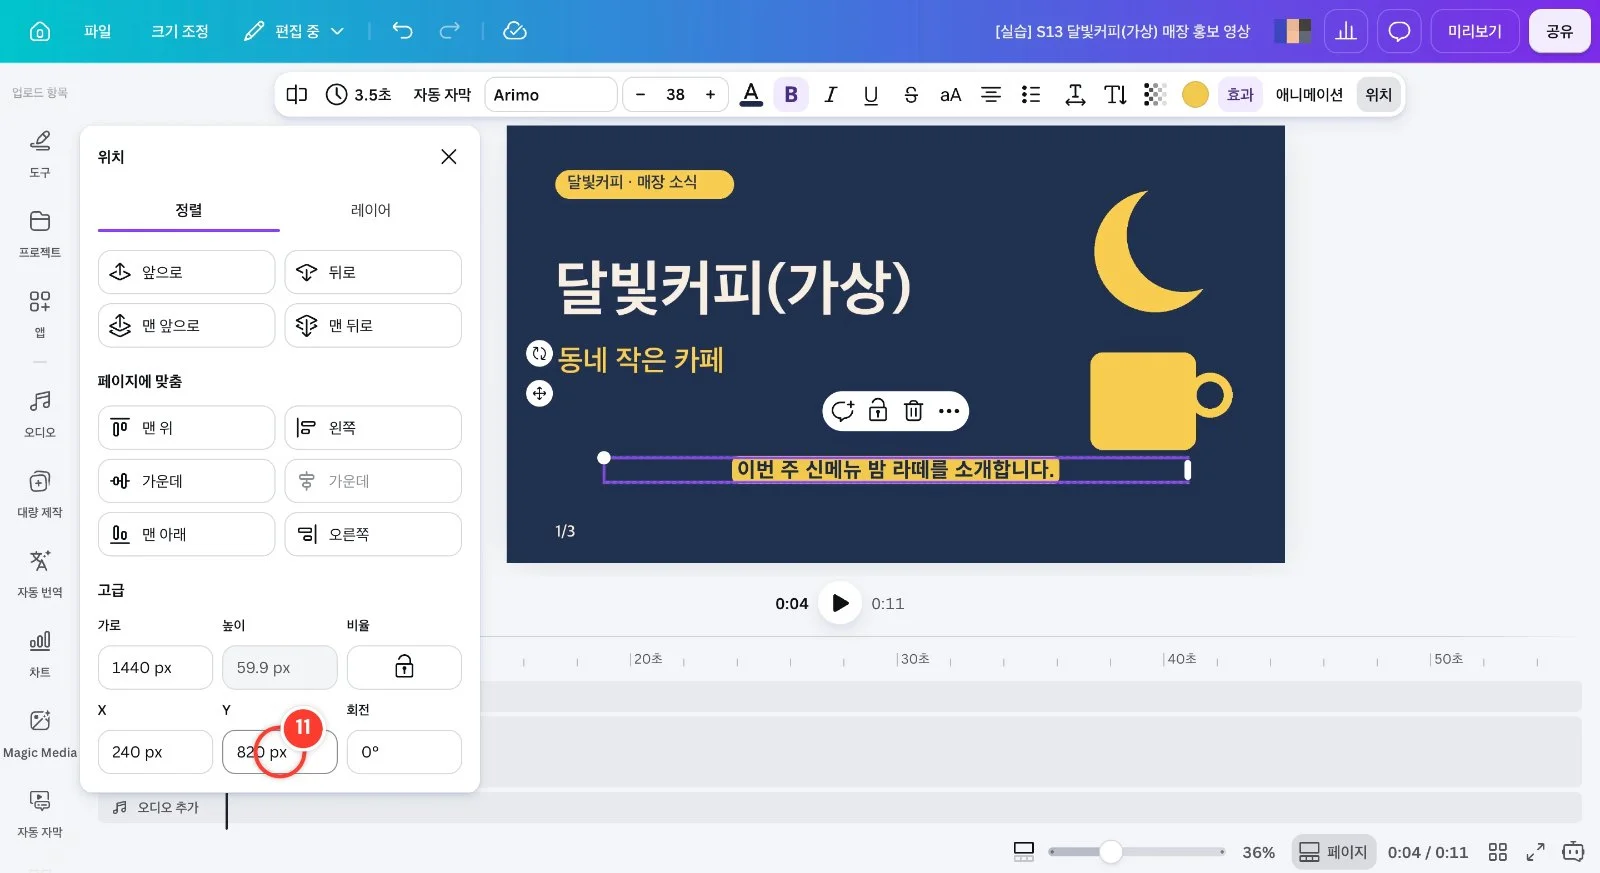Screen dimensions: 1600x873
Task: Toggle italic formatting
Action: [830, 95]
